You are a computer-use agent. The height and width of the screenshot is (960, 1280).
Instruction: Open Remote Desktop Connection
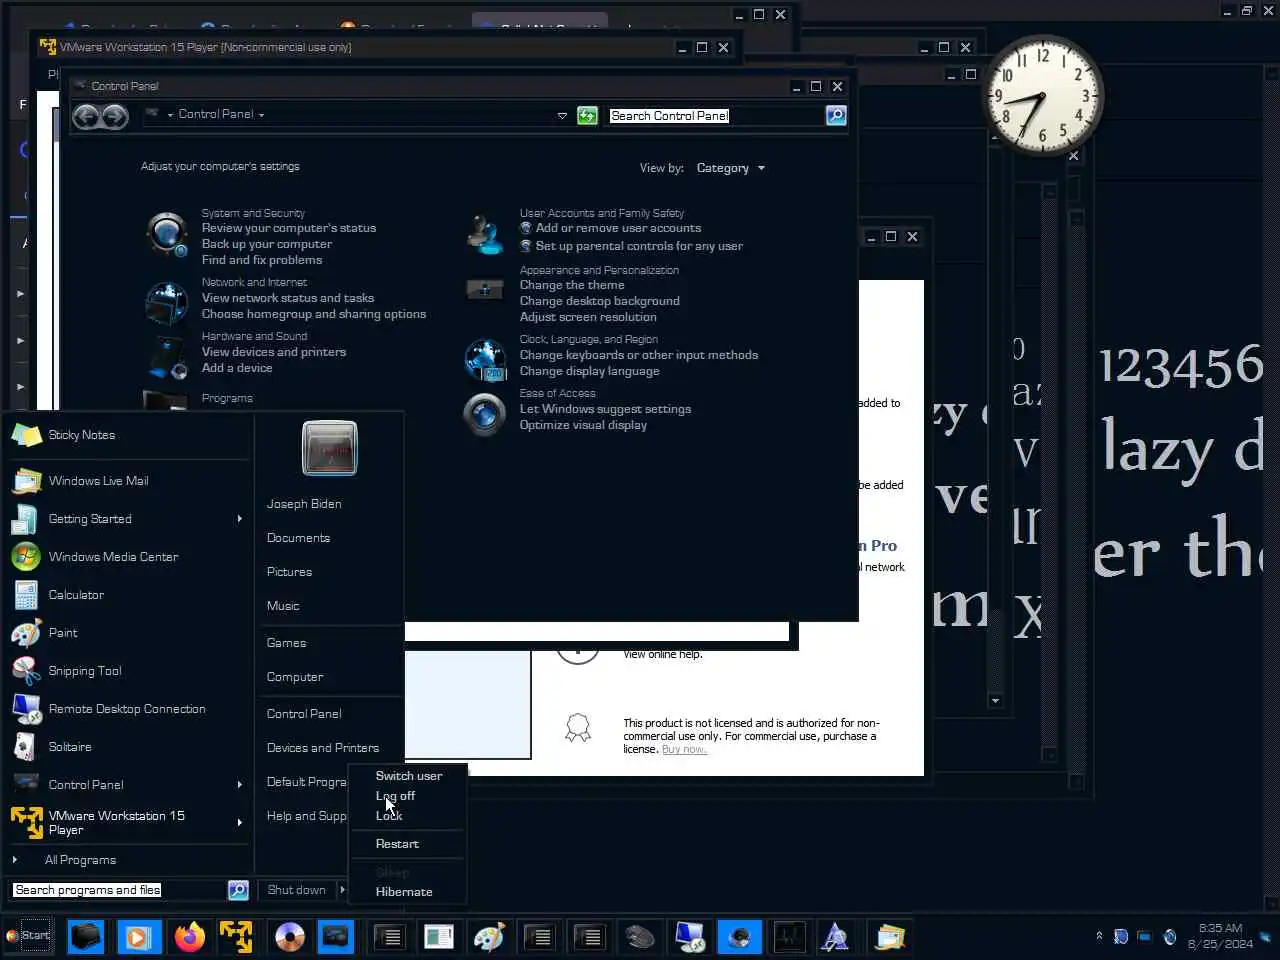click(x=127, y=709)
